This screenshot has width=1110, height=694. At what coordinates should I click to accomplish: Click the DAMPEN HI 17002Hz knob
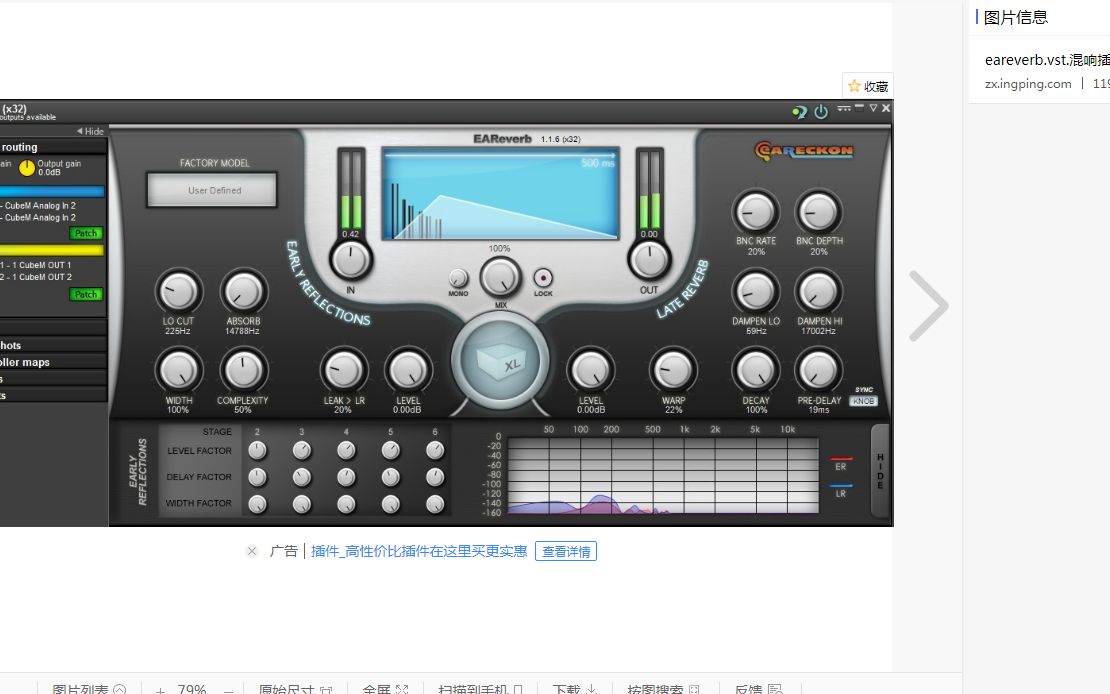[818, 291]
